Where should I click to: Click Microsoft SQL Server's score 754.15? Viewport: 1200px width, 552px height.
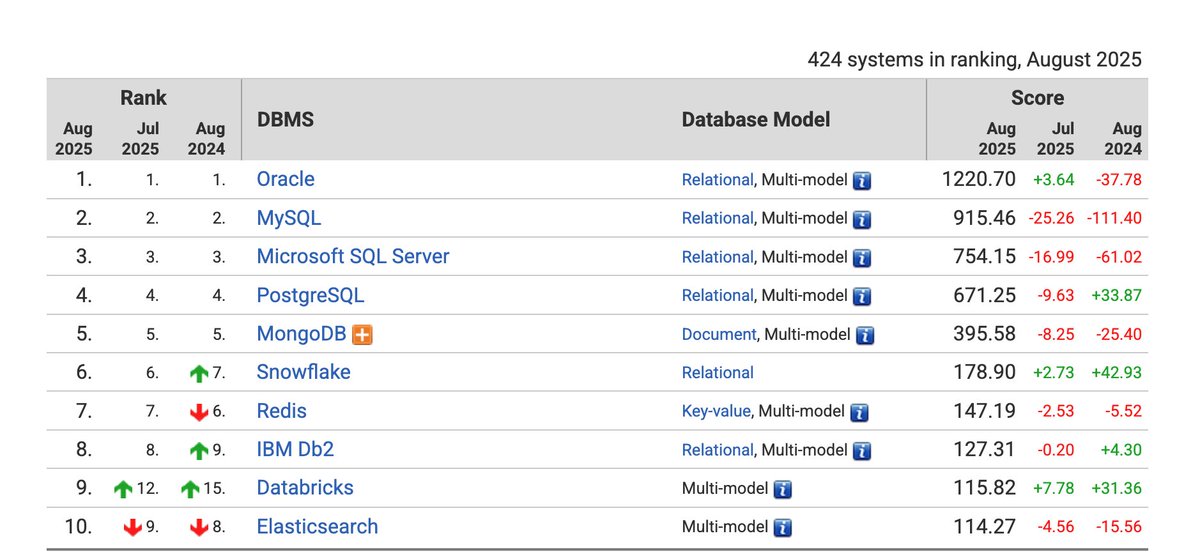click(x=984, y=256)
